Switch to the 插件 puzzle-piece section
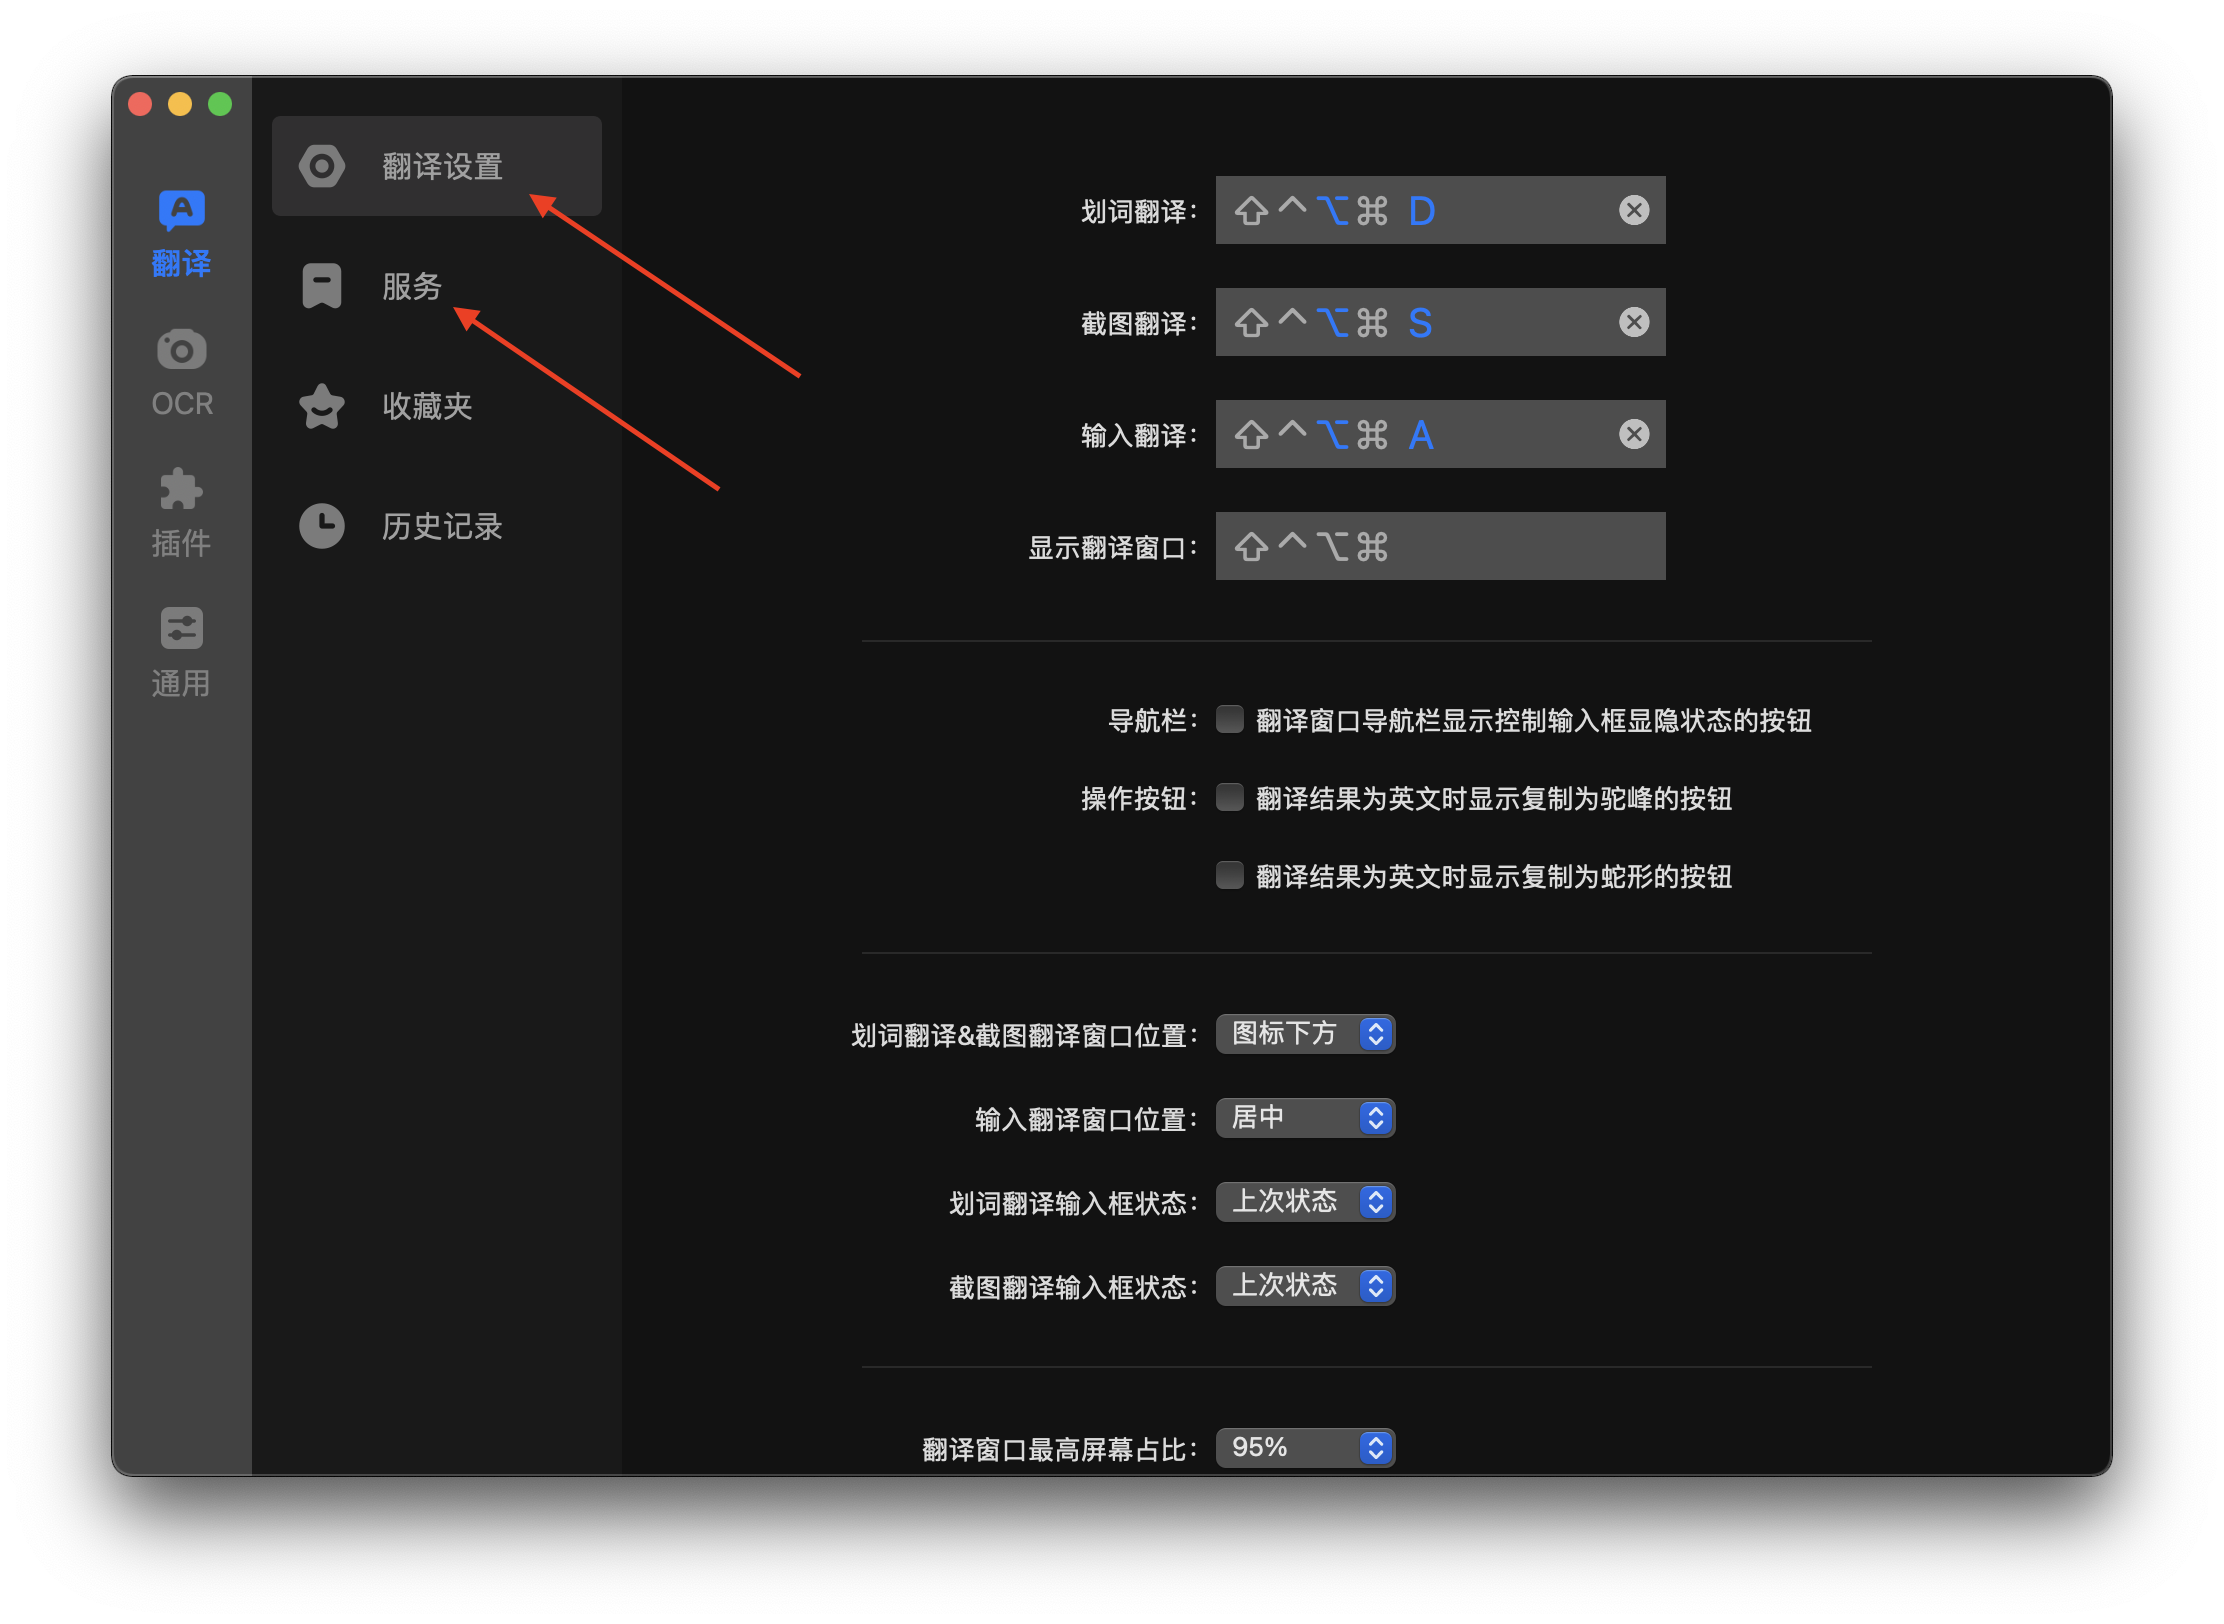 (x=181, y=512)
